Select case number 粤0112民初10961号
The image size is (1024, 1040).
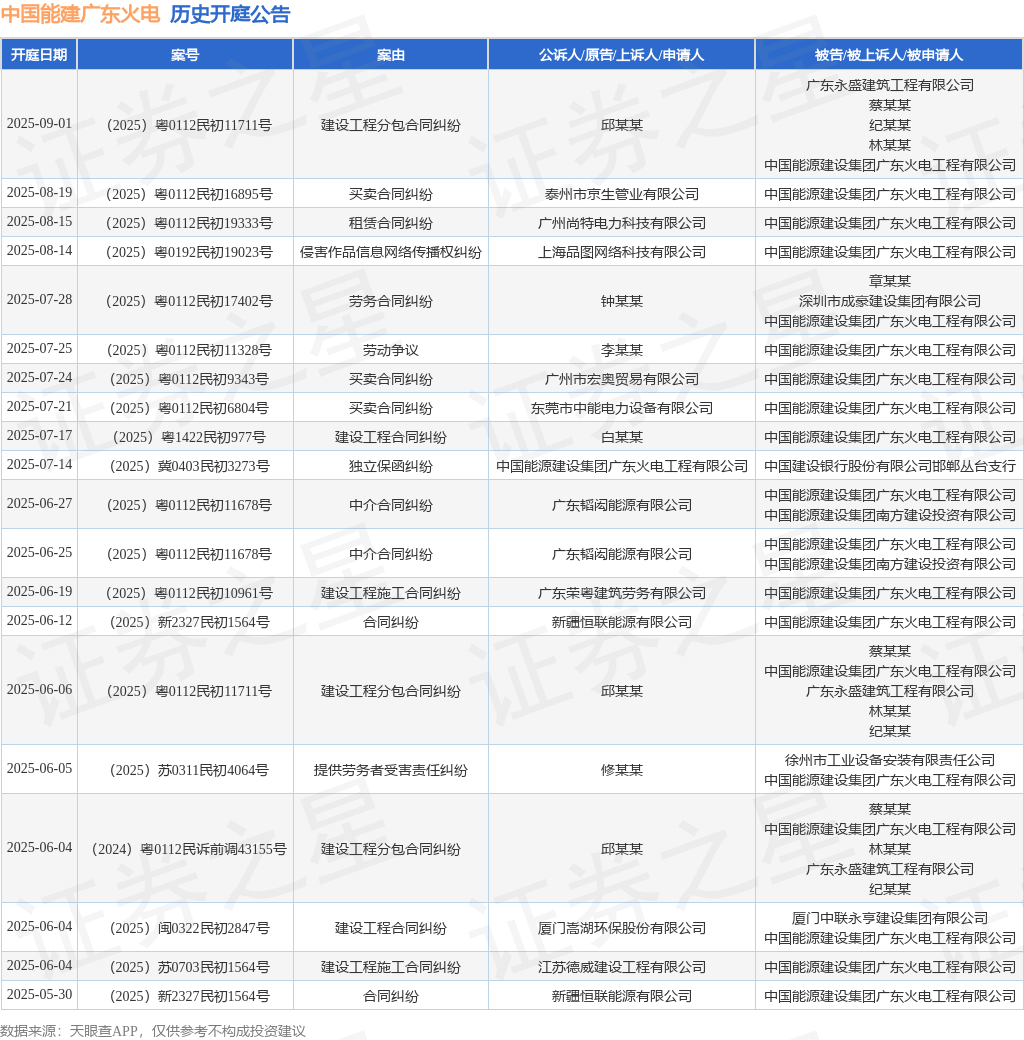tap(189, 594)
